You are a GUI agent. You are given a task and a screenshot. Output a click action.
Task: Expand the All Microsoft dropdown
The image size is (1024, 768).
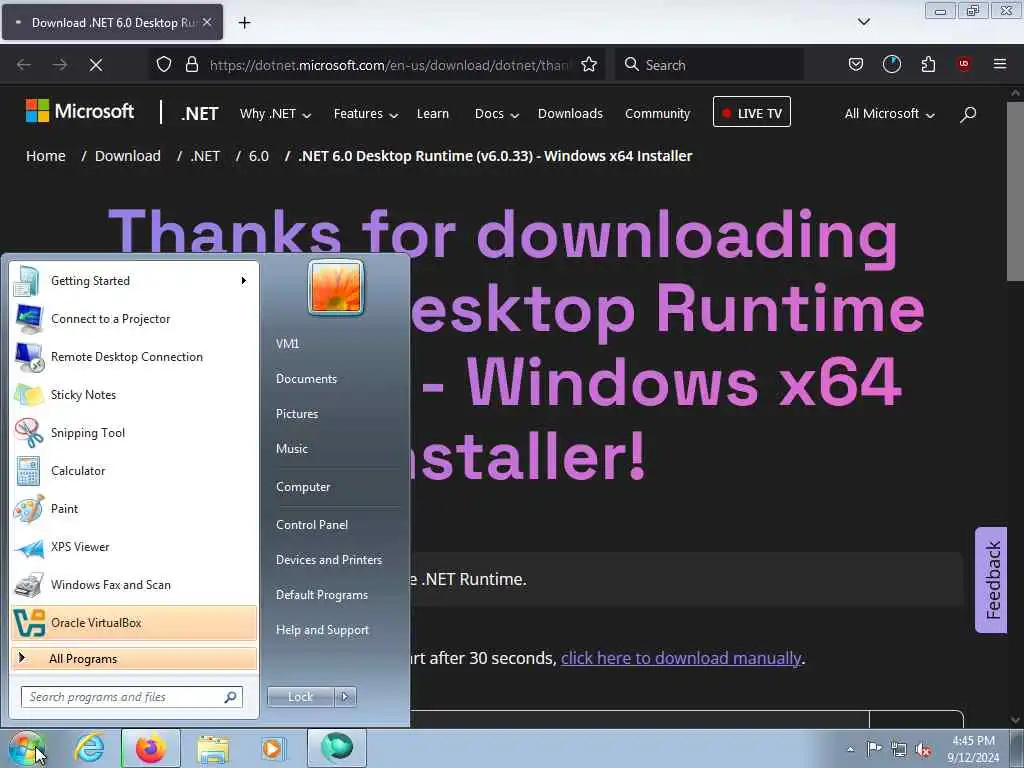pyautogui.click(x=889, y=114)
